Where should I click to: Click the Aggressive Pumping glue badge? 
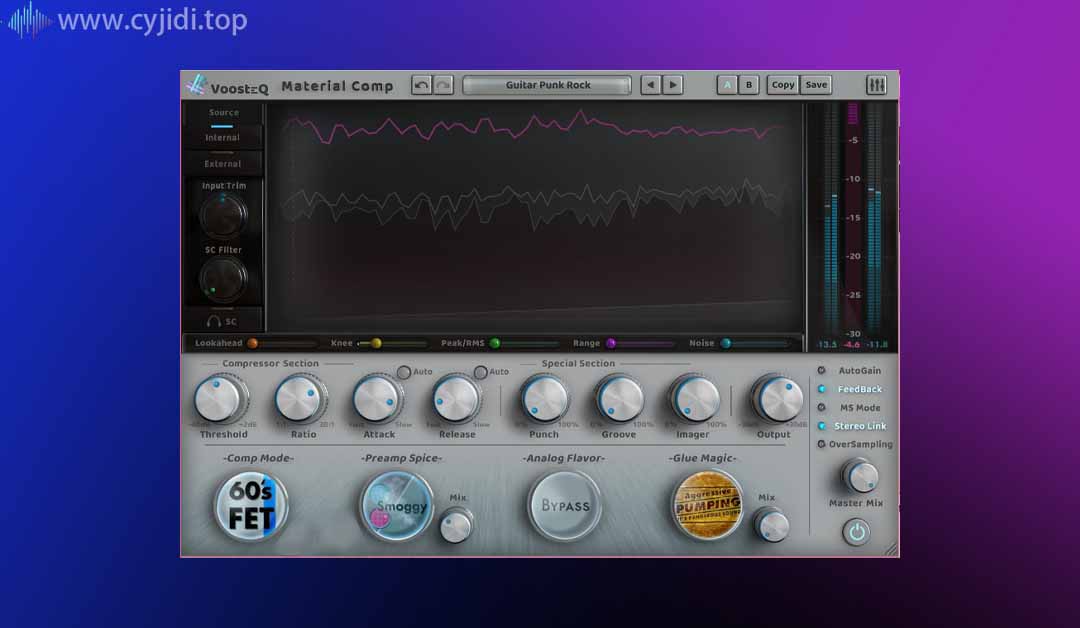coord(707,506)
